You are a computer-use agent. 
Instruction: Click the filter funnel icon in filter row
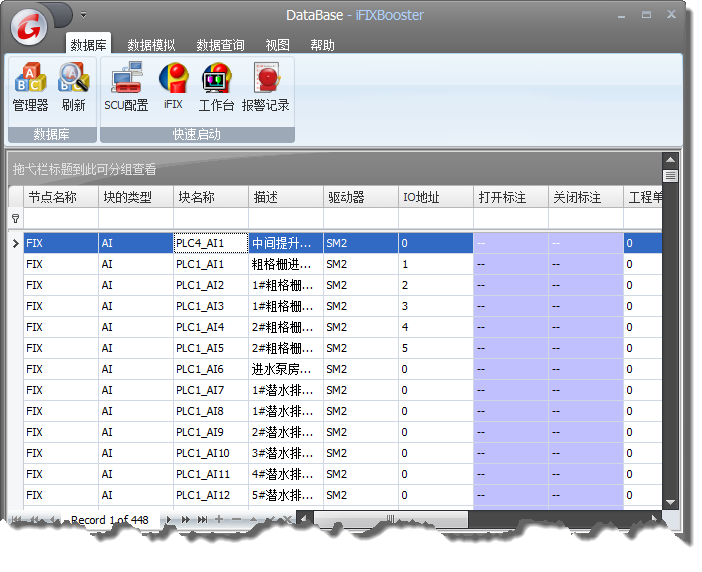(x=16, y=218)
